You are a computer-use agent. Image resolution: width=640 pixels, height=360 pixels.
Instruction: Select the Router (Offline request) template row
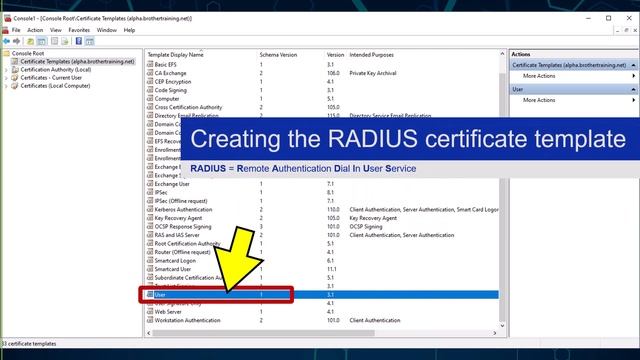[x=322, y=252]
